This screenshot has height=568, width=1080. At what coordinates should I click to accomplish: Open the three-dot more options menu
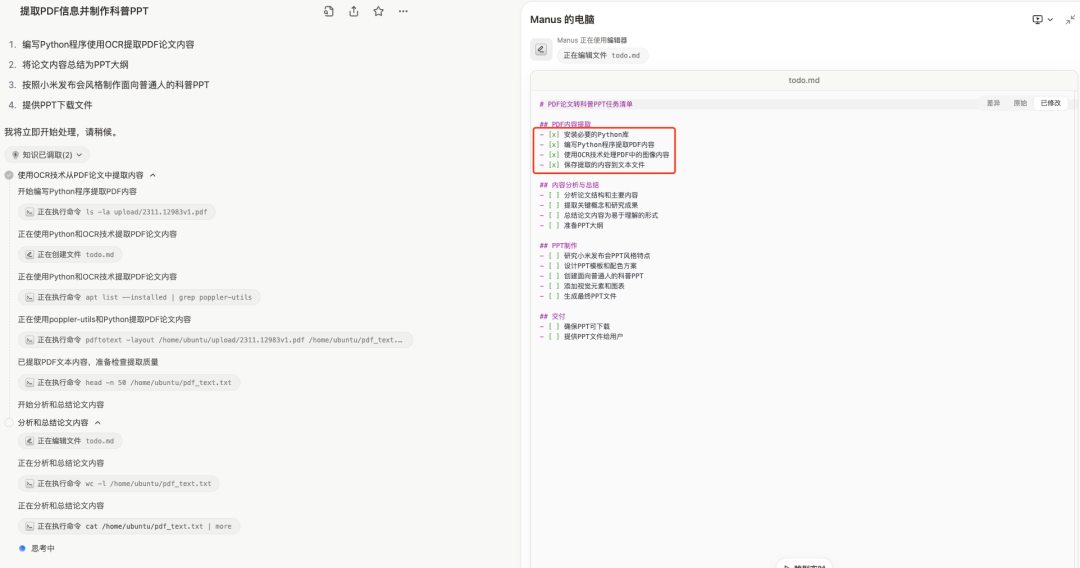(x=403, y=11)
